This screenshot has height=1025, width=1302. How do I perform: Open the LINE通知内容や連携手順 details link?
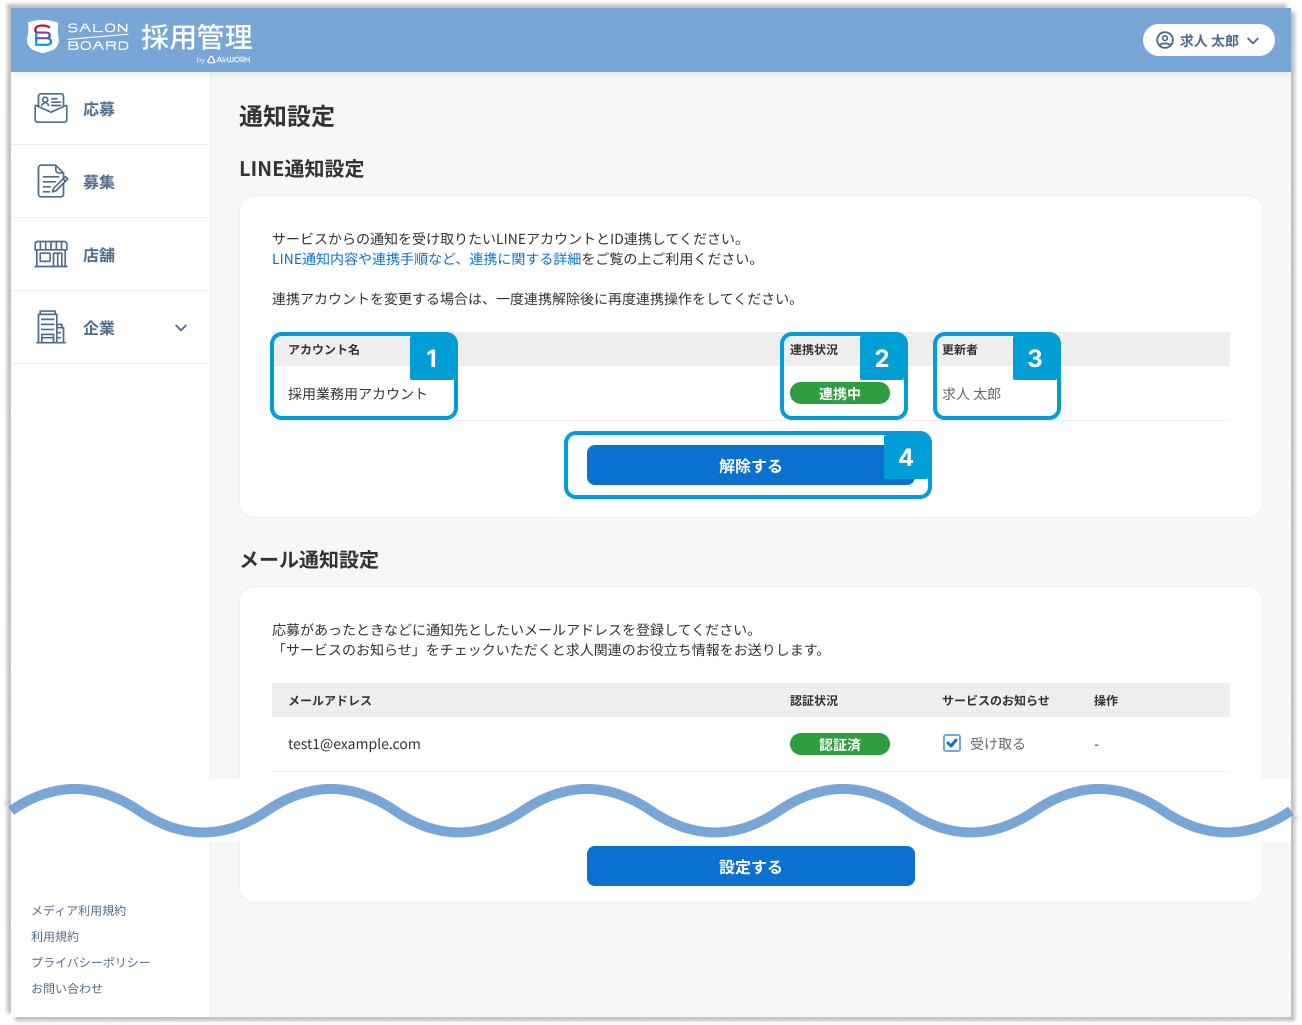point(426,259)
